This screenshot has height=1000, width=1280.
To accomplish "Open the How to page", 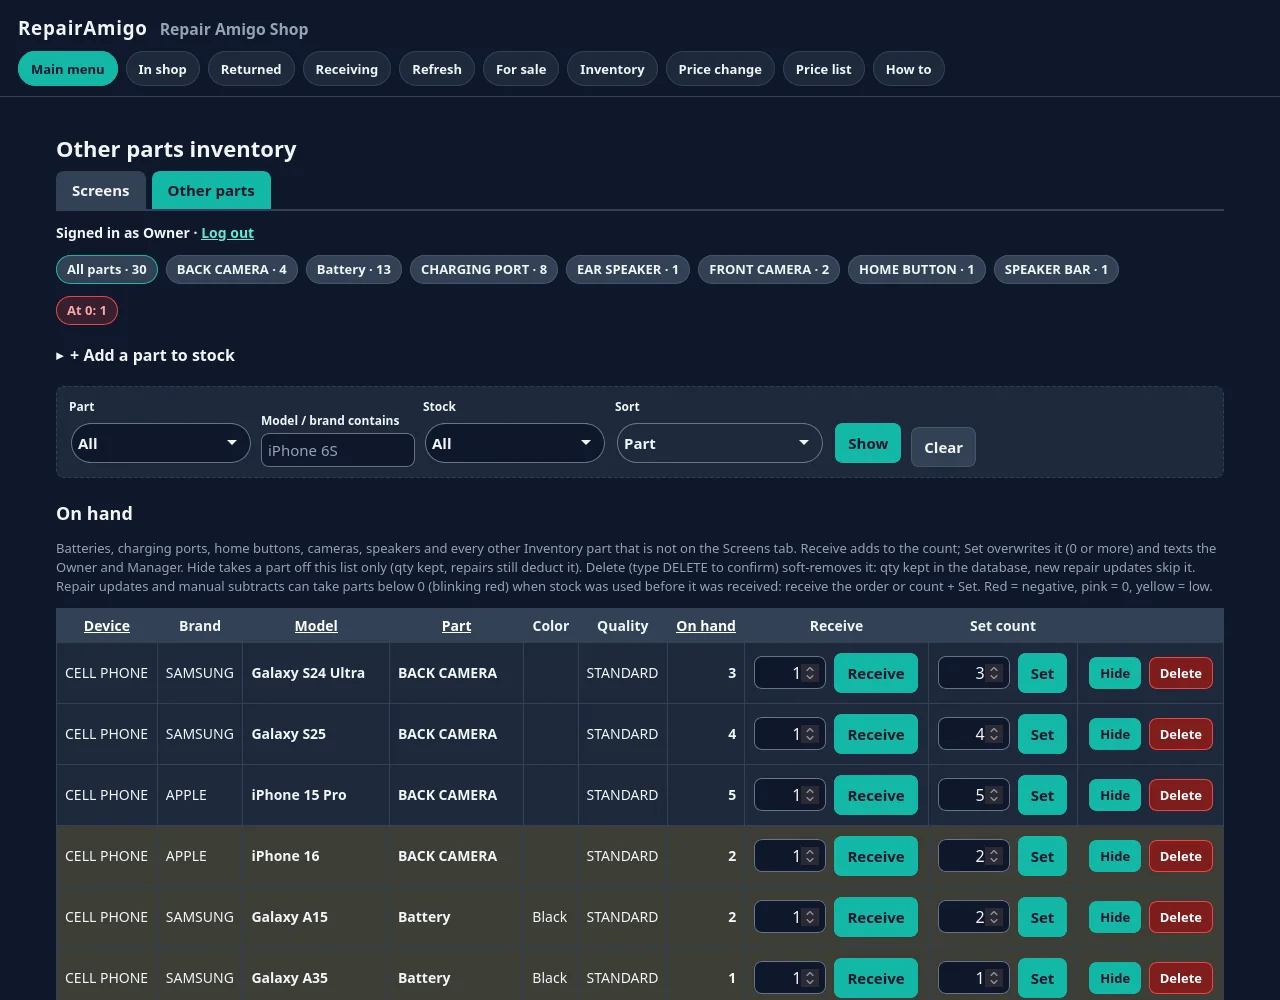I will [x=908, y=69].
